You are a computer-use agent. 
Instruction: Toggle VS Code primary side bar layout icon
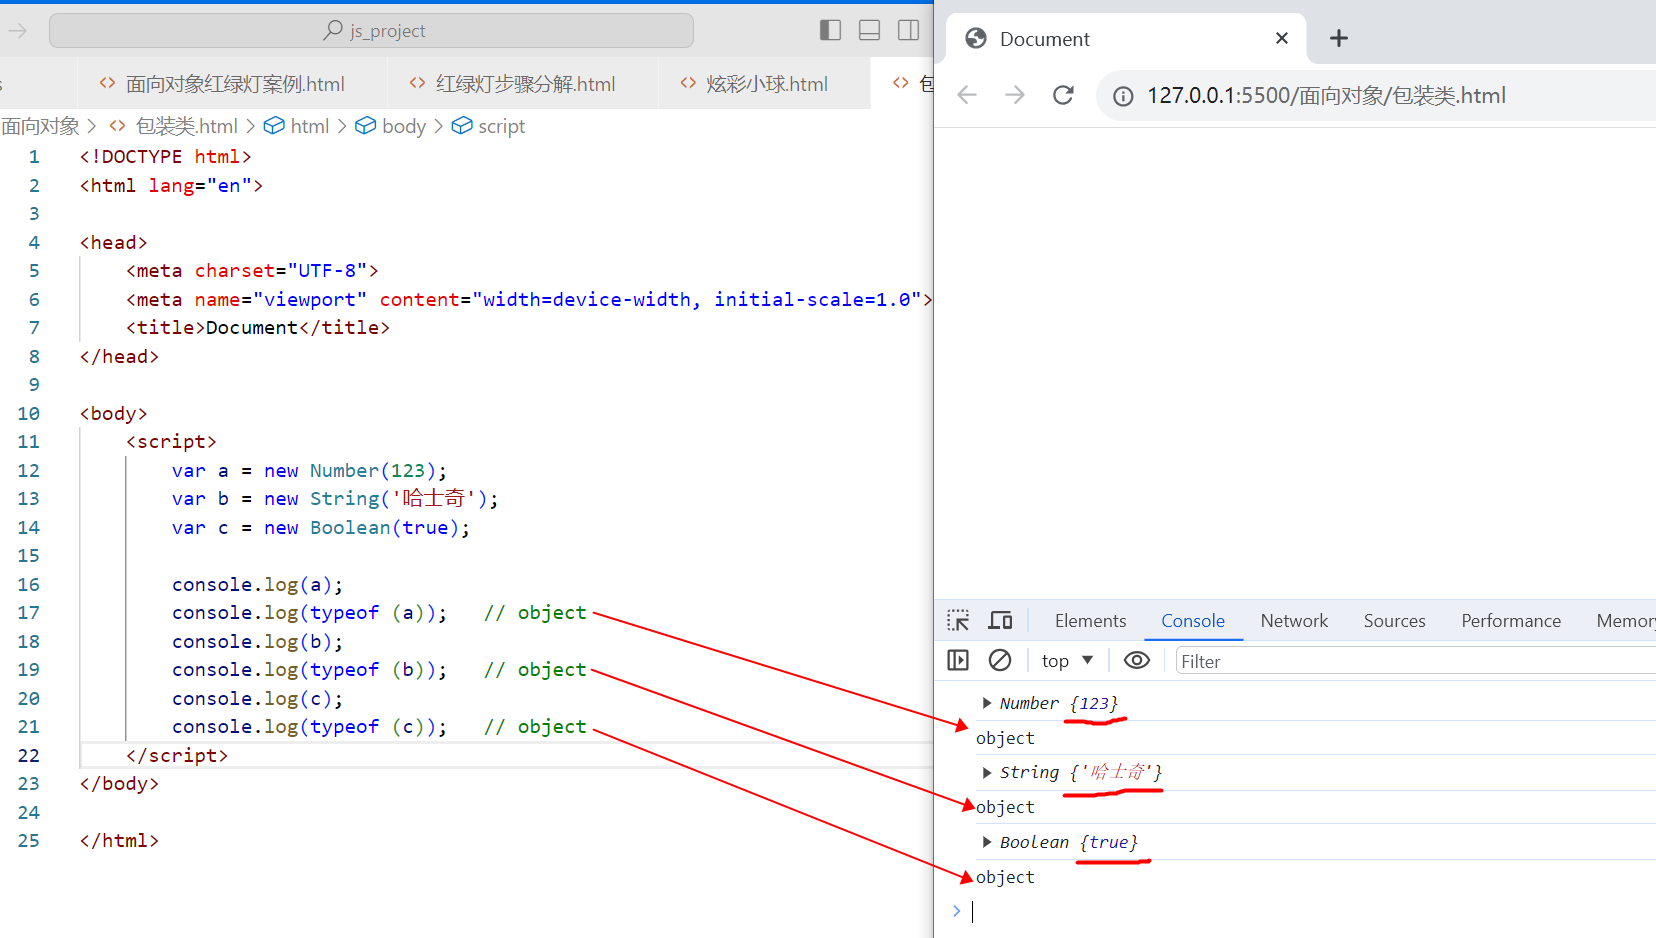point(830,30)
